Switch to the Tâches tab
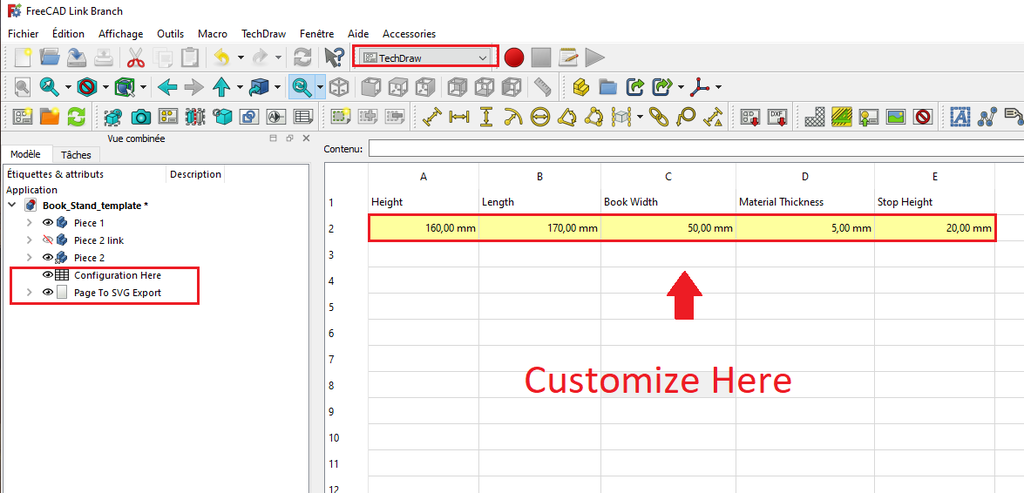This screenshot has height=493, width=1024. point(76,155)
